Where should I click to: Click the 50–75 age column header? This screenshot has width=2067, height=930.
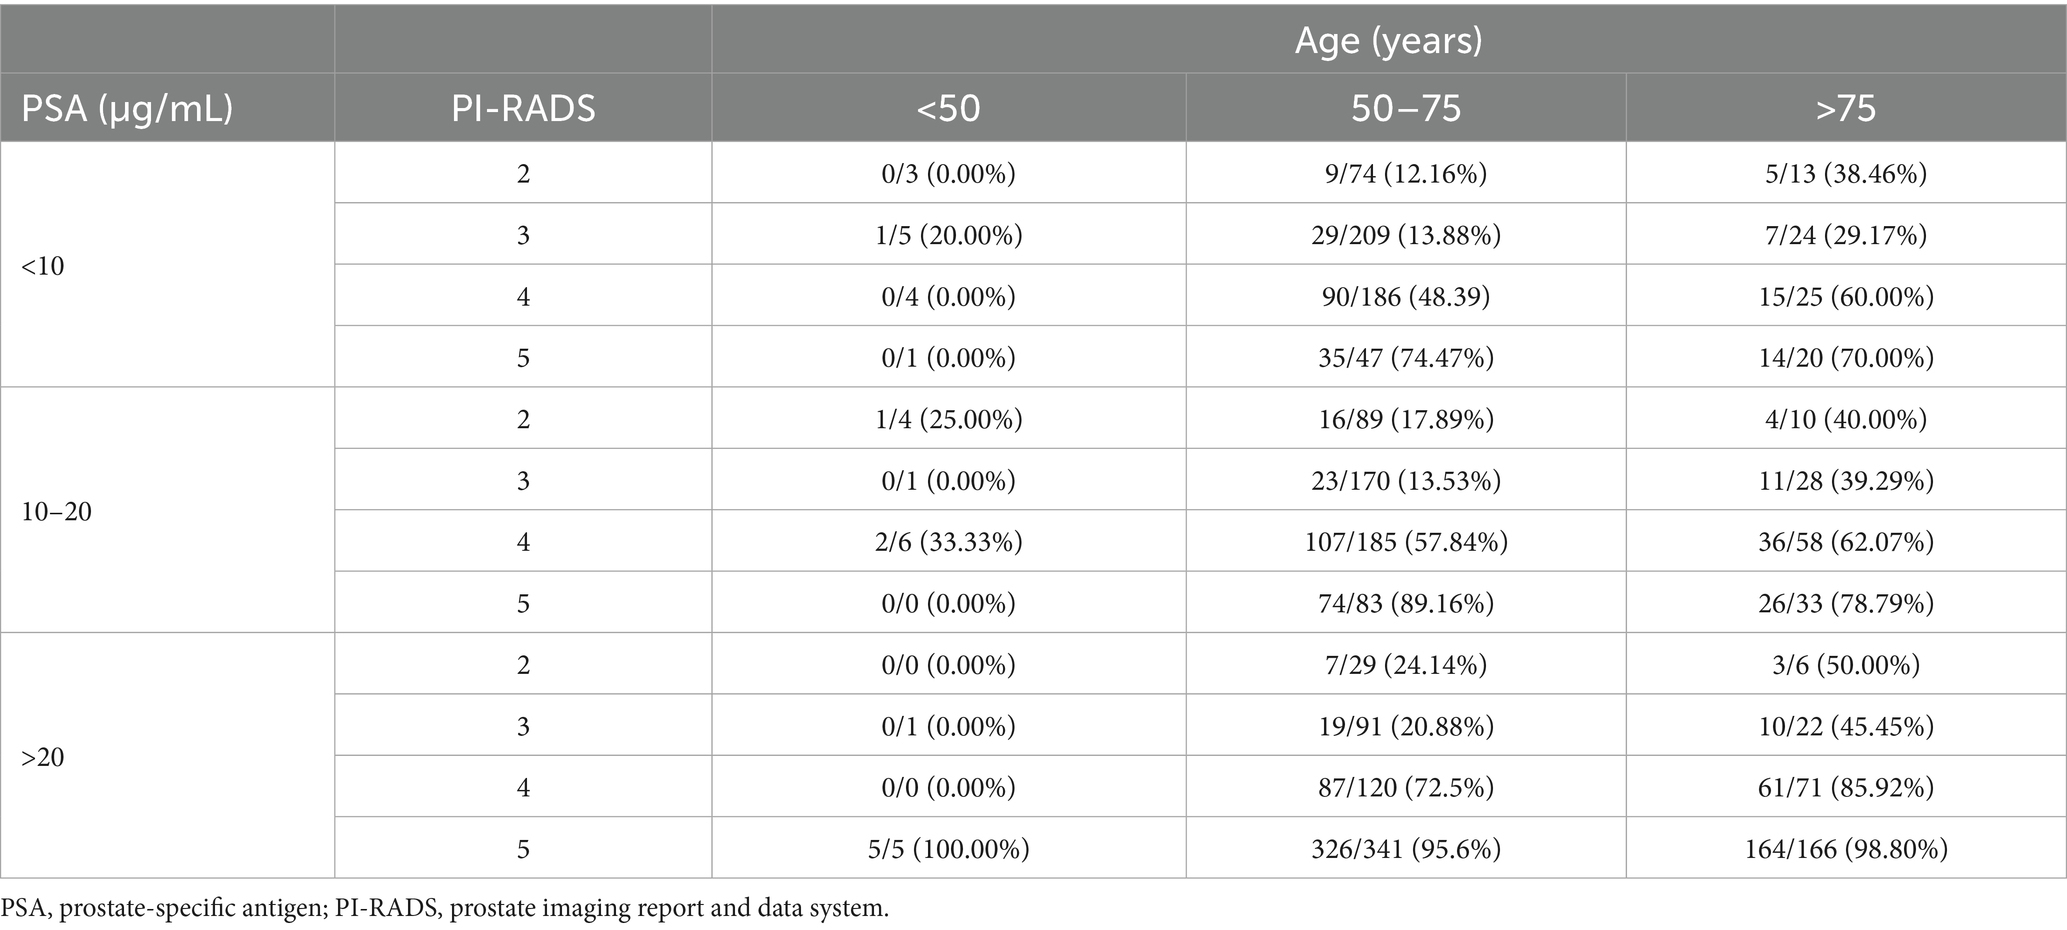point(1405,107)
